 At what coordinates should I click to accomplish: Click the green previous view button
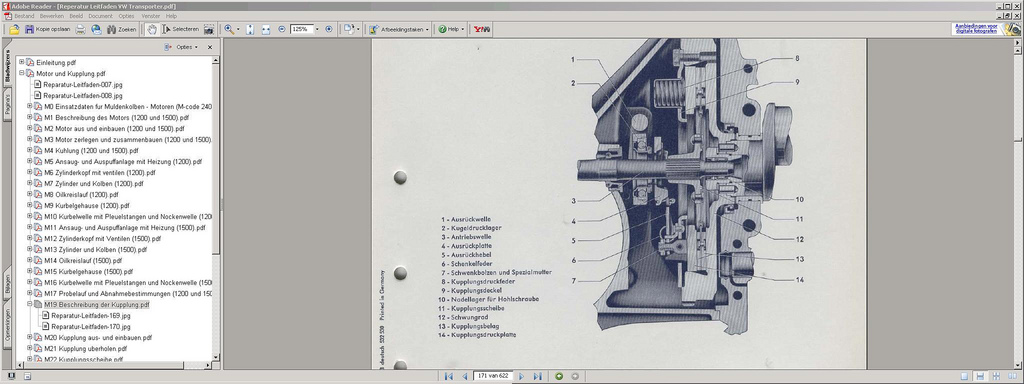(x=559, y=376)
